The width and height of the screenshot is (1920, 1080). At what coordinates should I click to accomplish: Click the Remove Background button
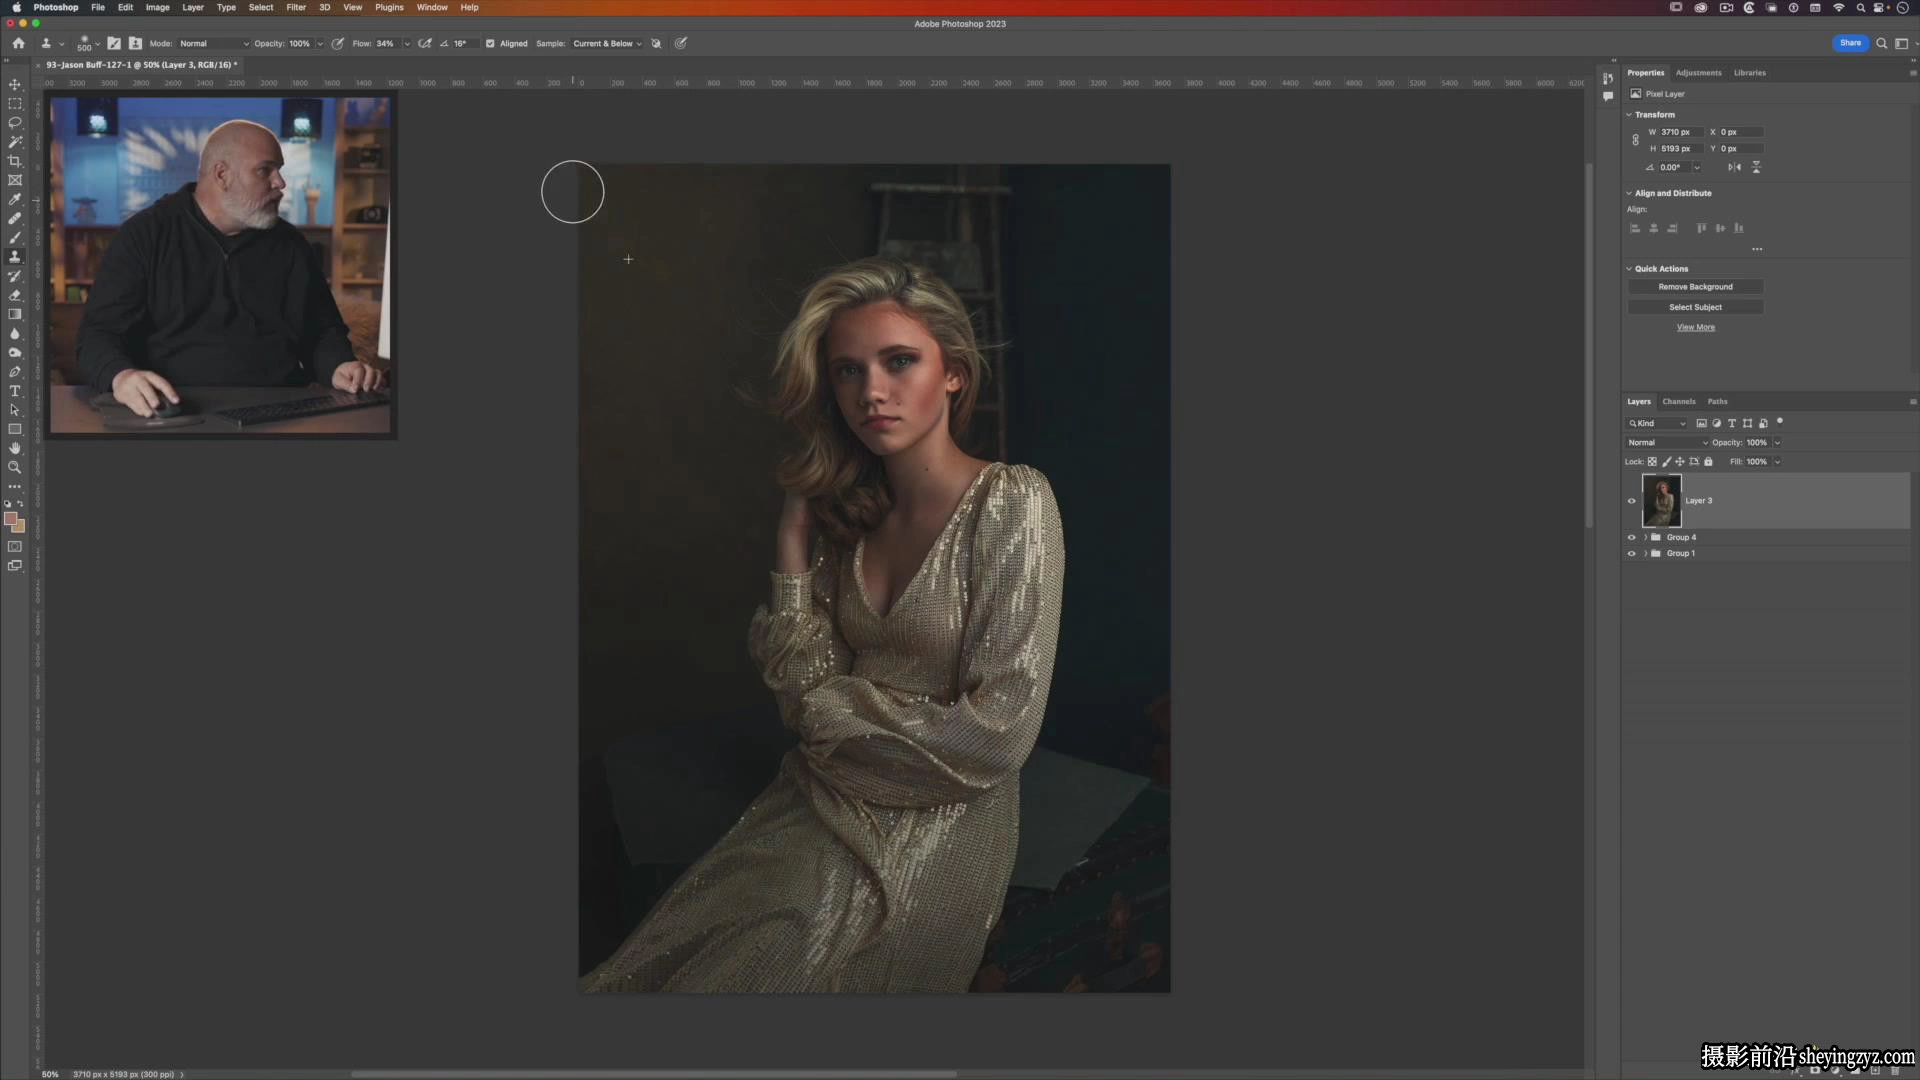(1695, 287)
